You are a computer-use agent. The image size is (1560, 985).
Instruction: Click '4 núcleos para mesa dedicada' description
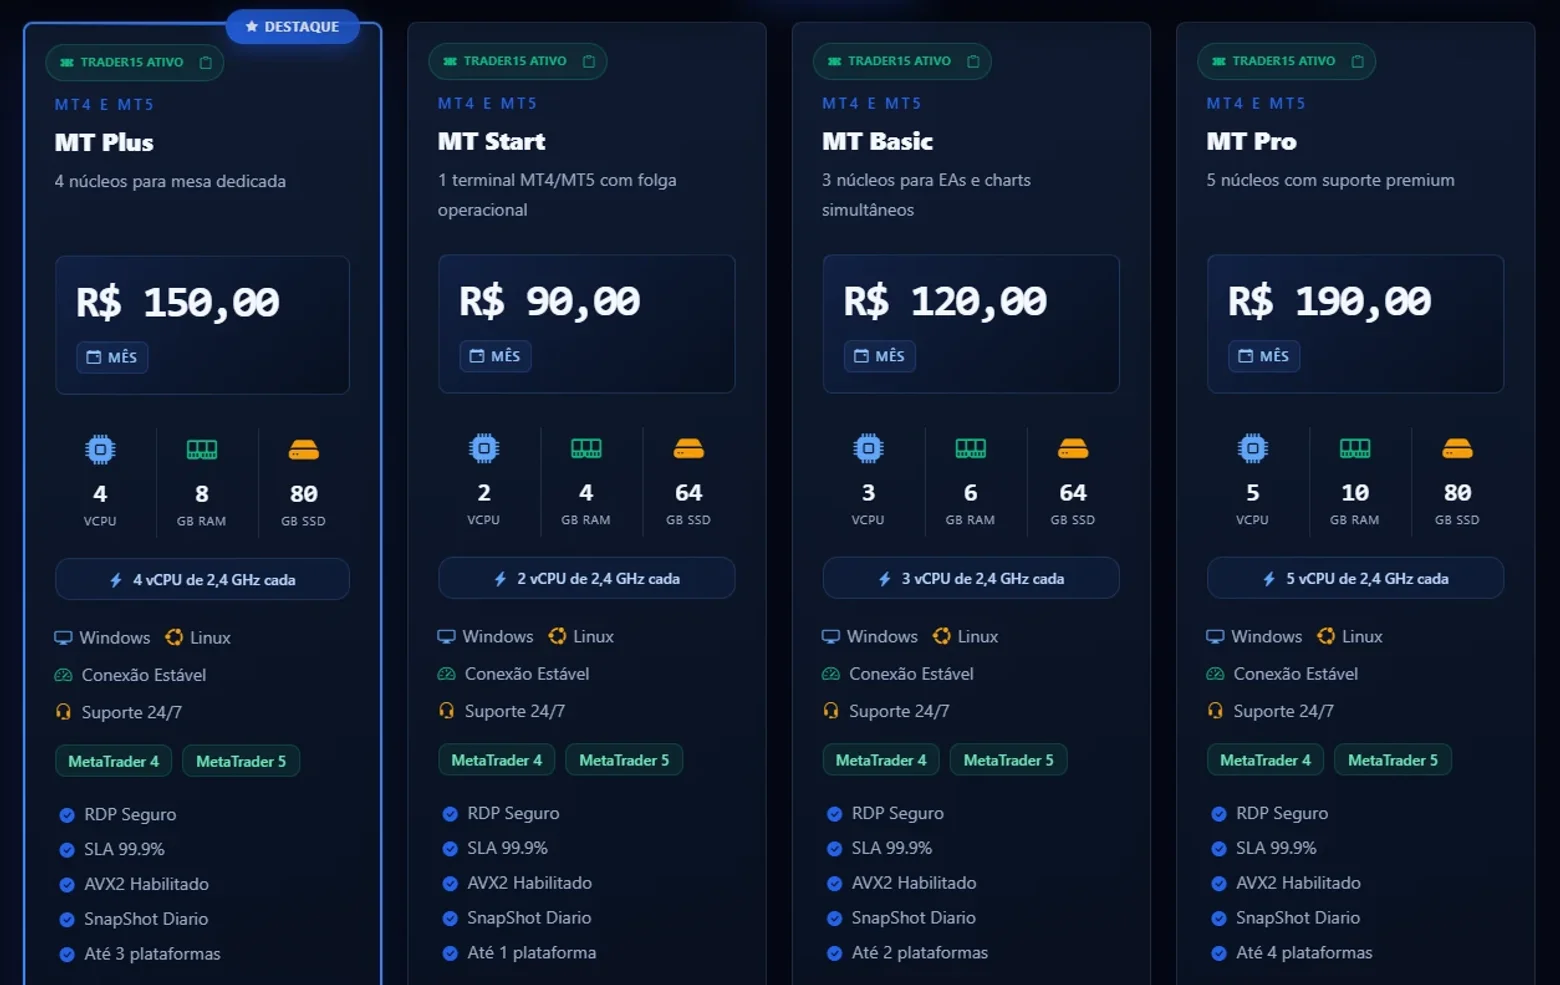coord(170,182)
